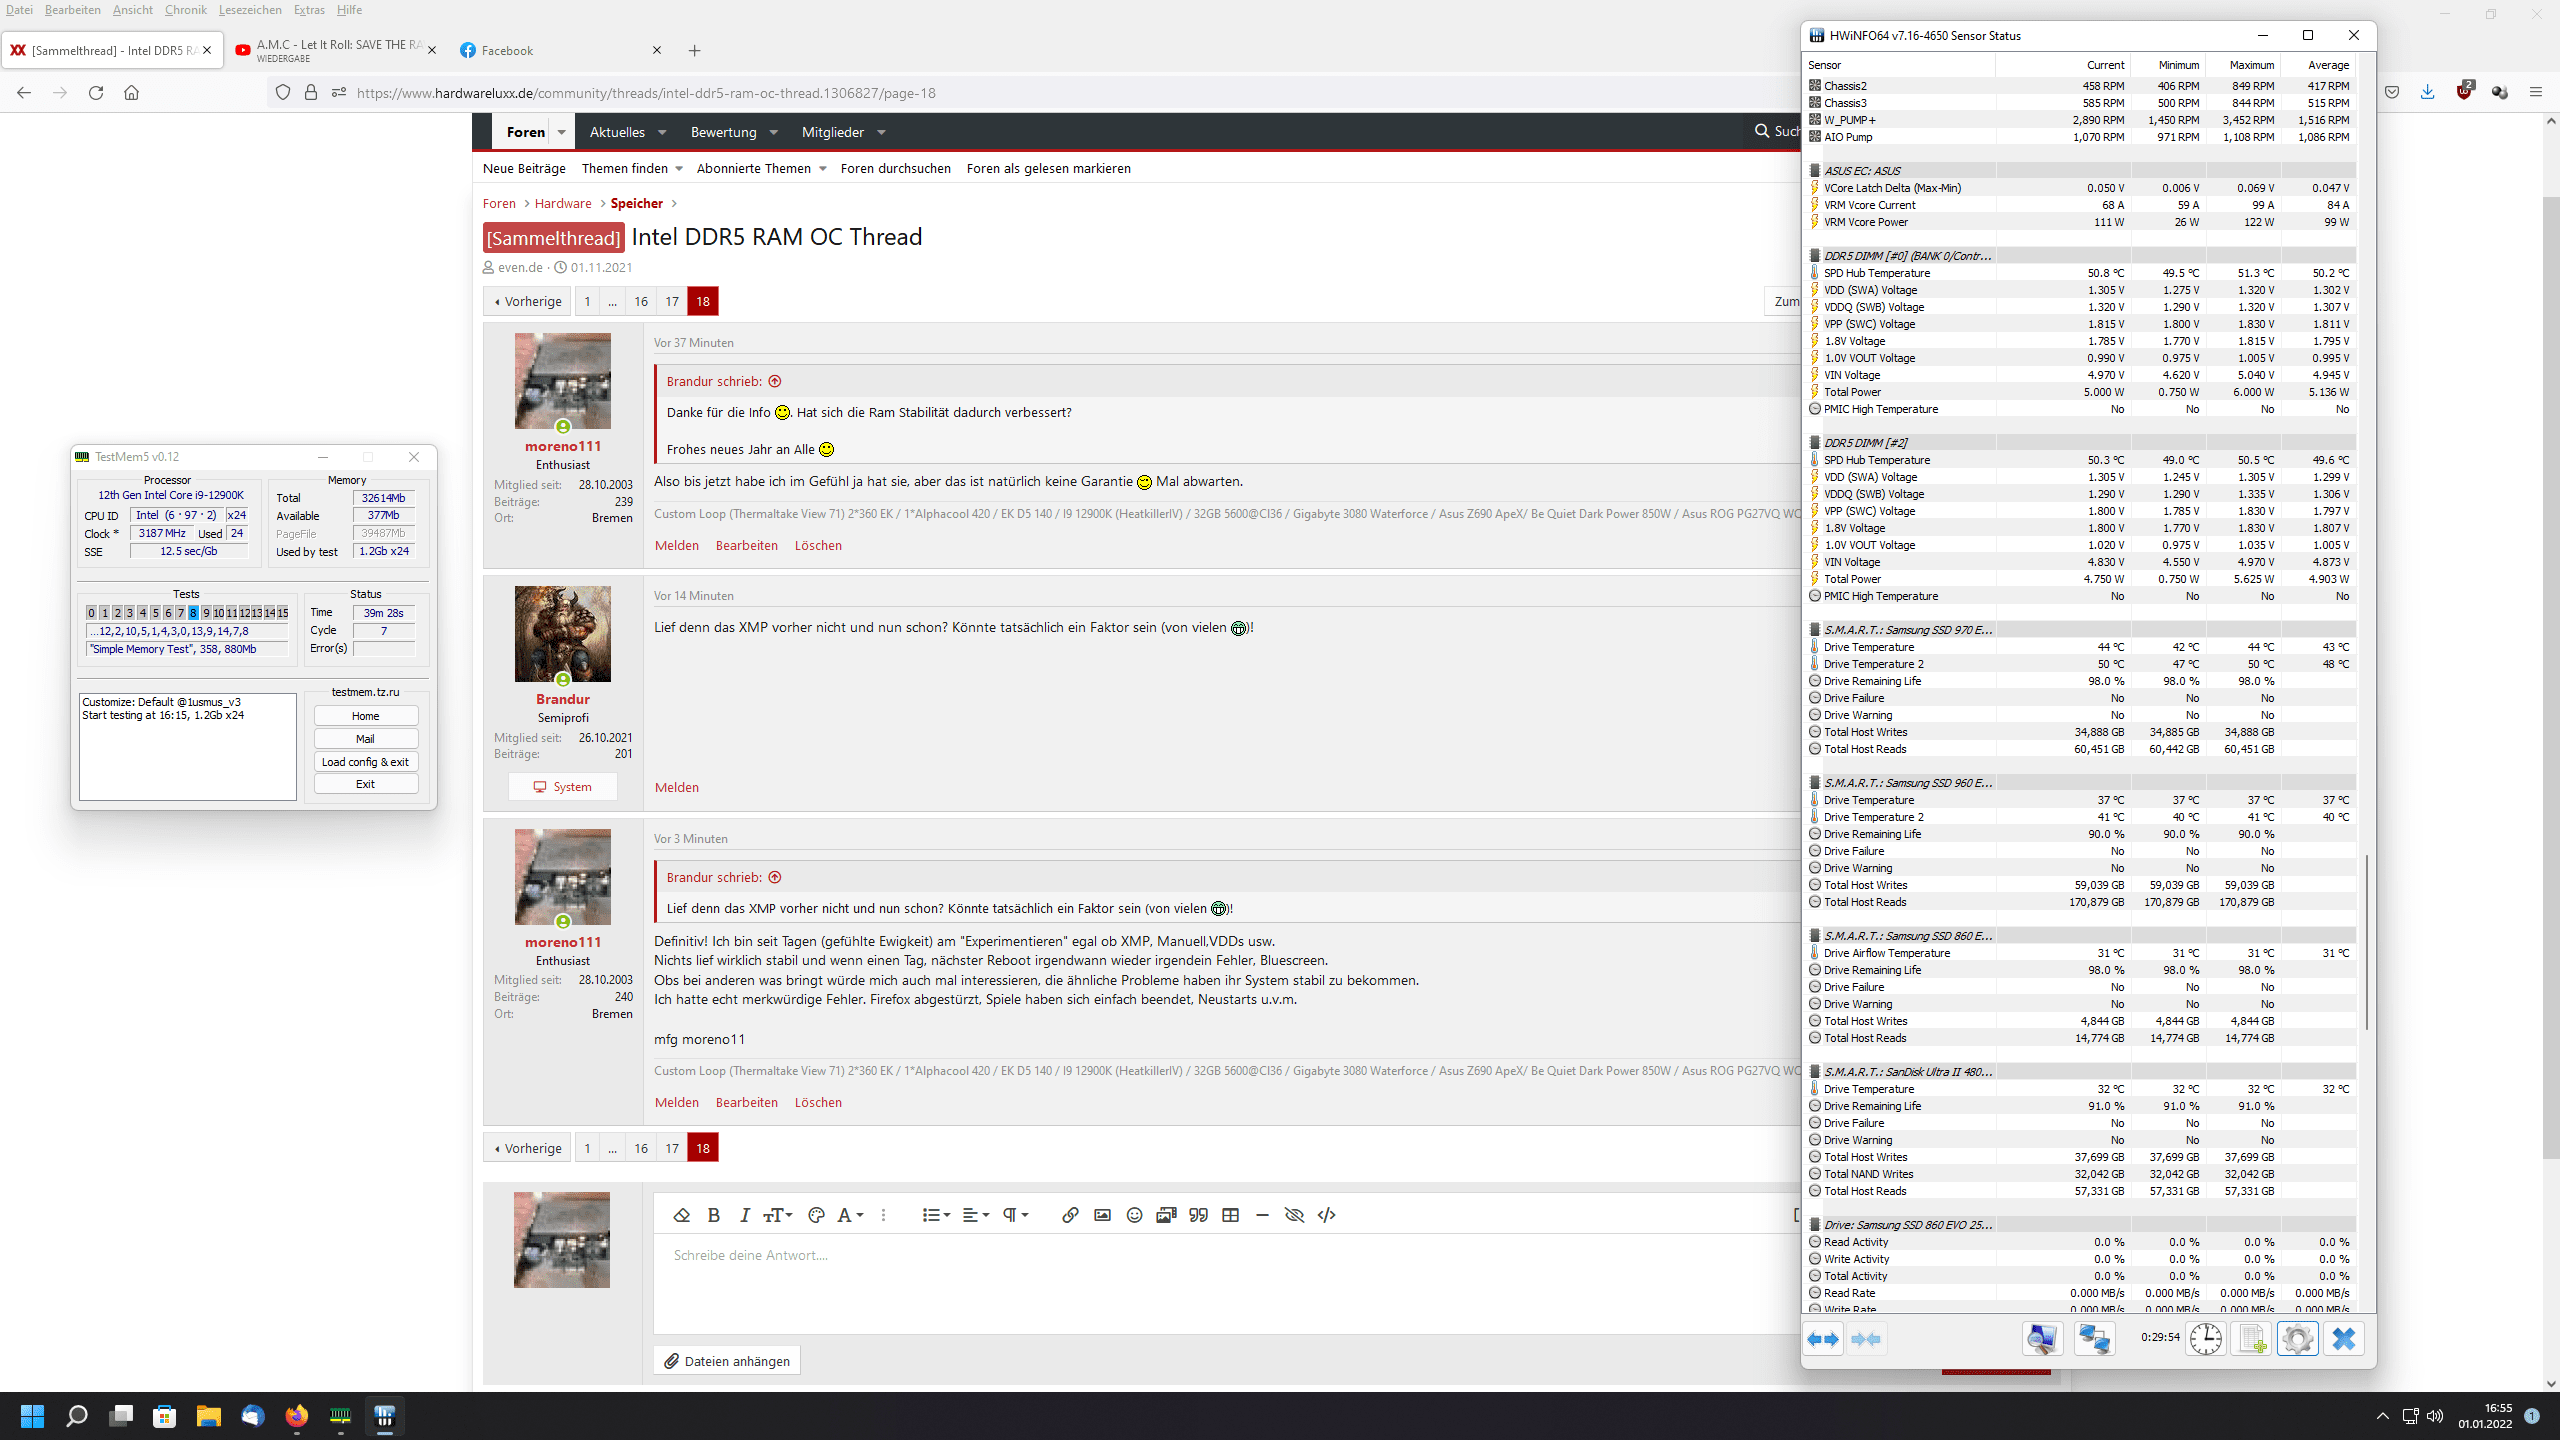Open File Explorer from the taskbar

[208, 1416]
